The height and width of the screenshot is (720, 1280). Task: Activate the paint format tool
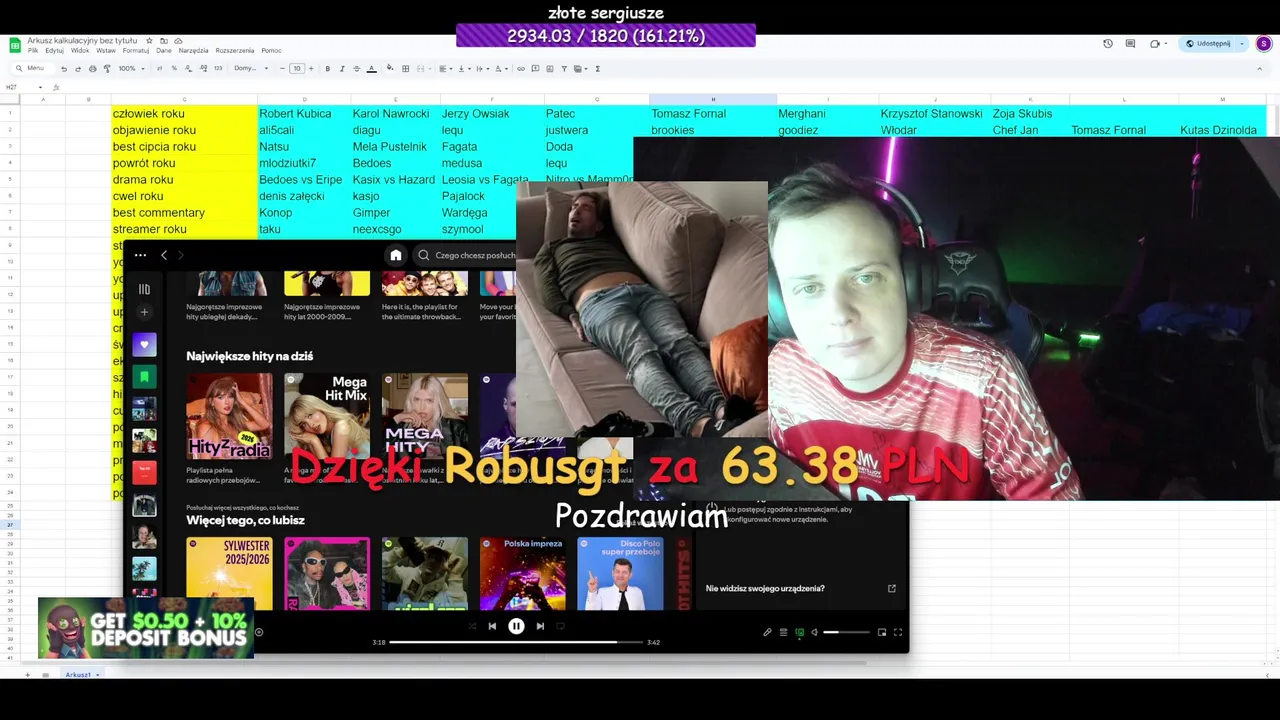click(x=107, y=69)
